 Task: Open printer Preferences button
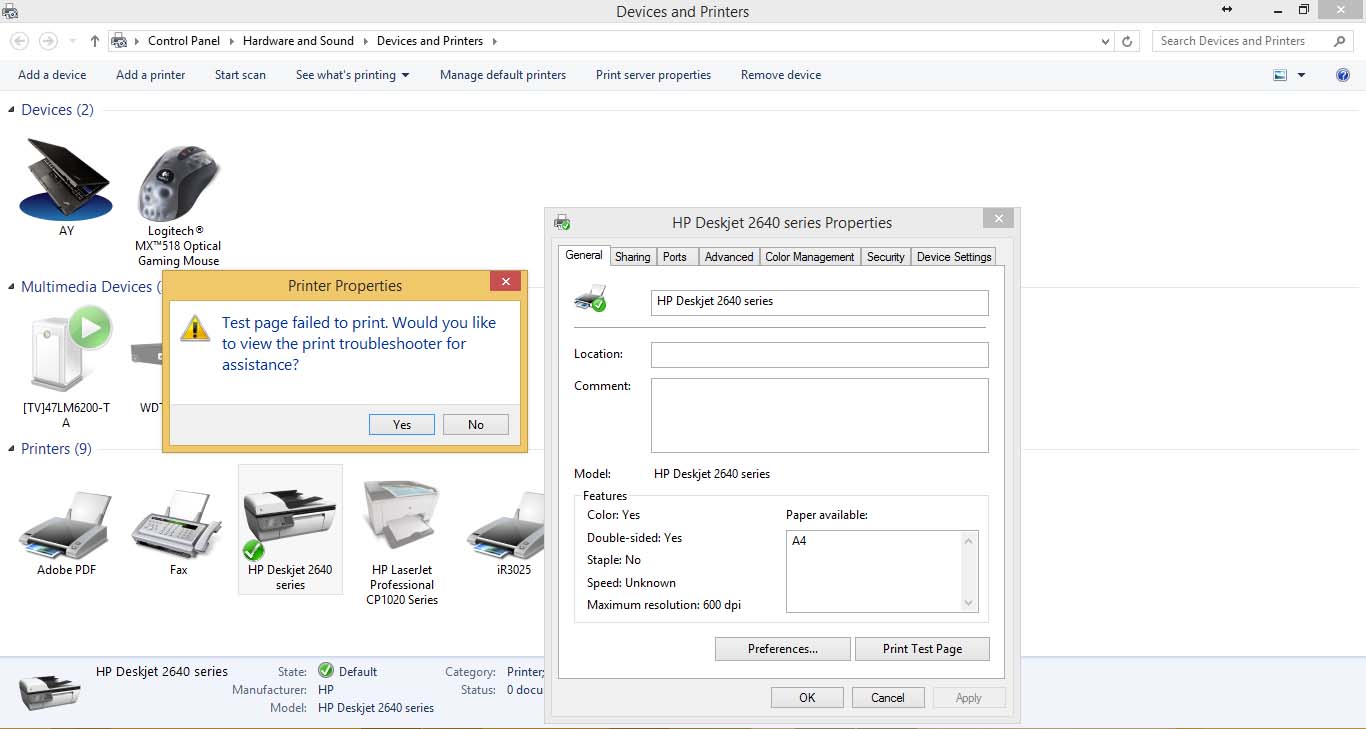tap(782, 649)
